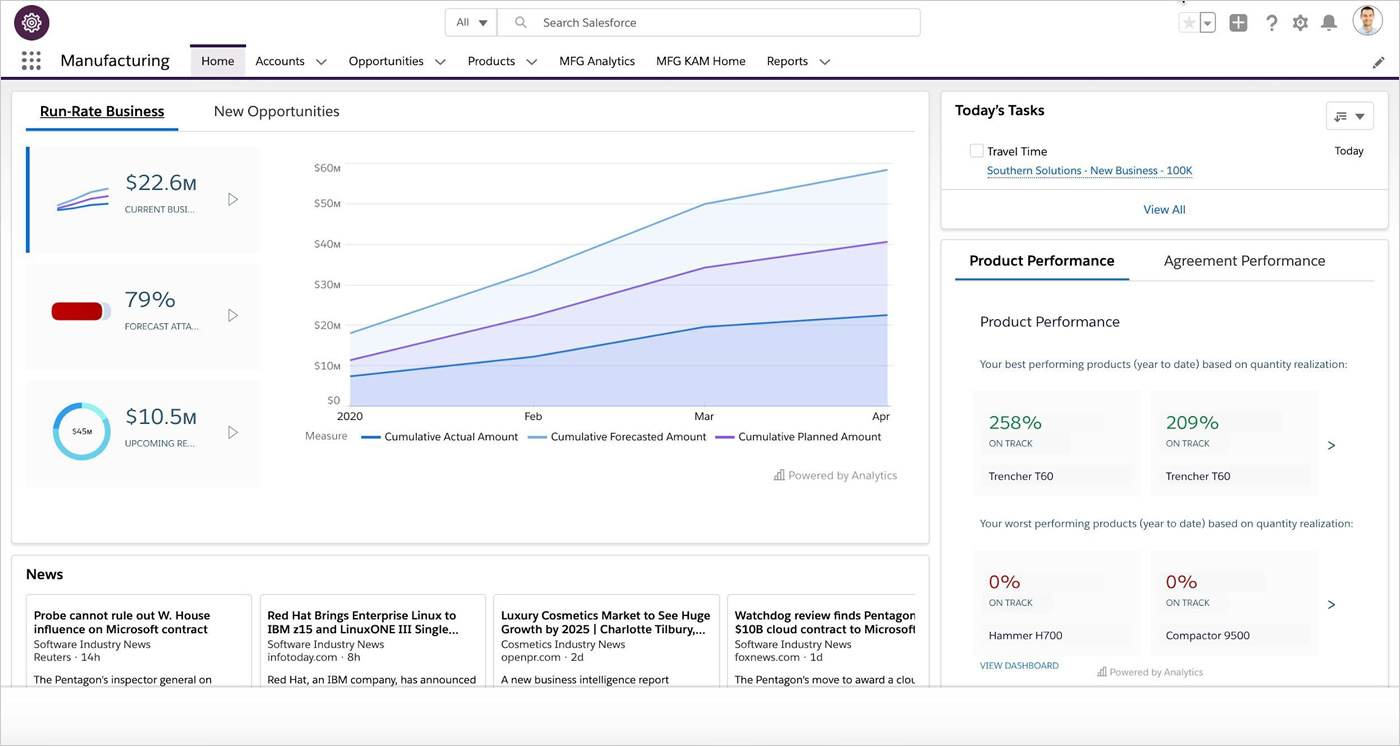Open Southern Solutions - New Business - 100K link
This screenshot has height=747, width=1400.
(1089, 171)
